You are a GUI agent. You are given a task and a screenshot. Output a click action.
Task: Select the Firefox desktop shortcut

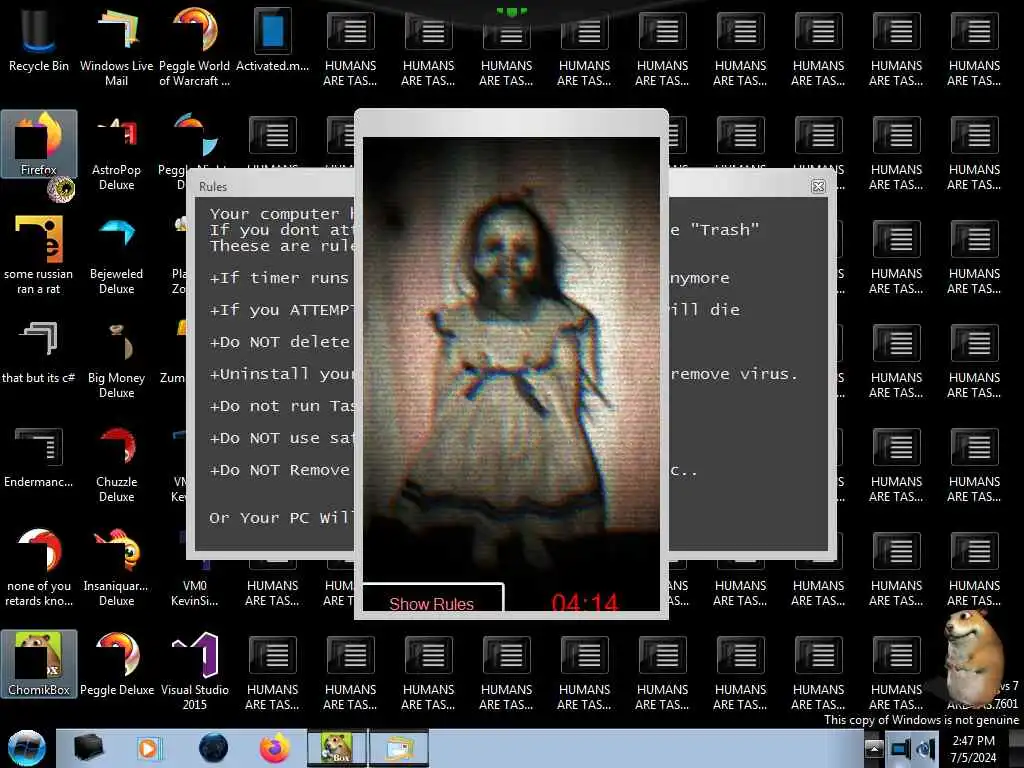pos(39,144)
